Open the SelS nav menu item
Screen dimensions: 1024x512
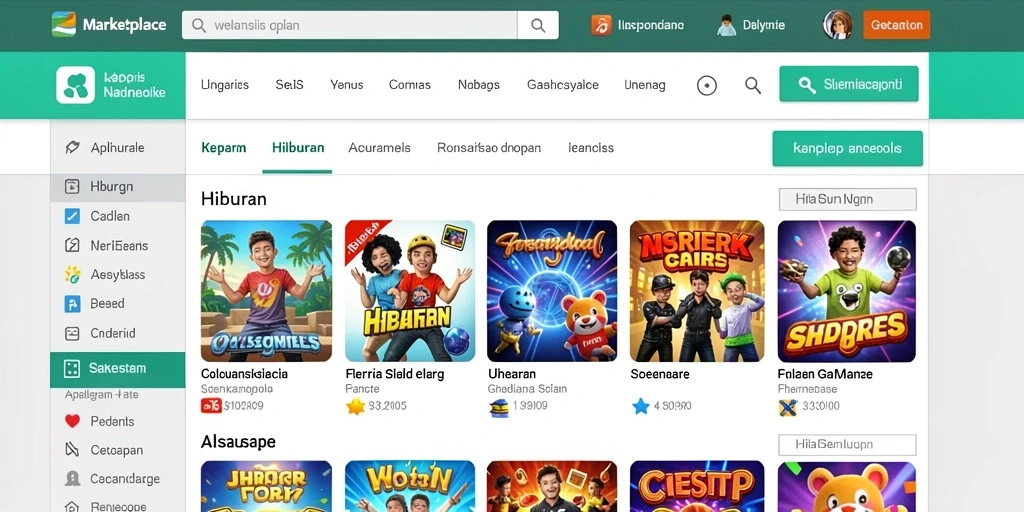(x=289, y=85)
